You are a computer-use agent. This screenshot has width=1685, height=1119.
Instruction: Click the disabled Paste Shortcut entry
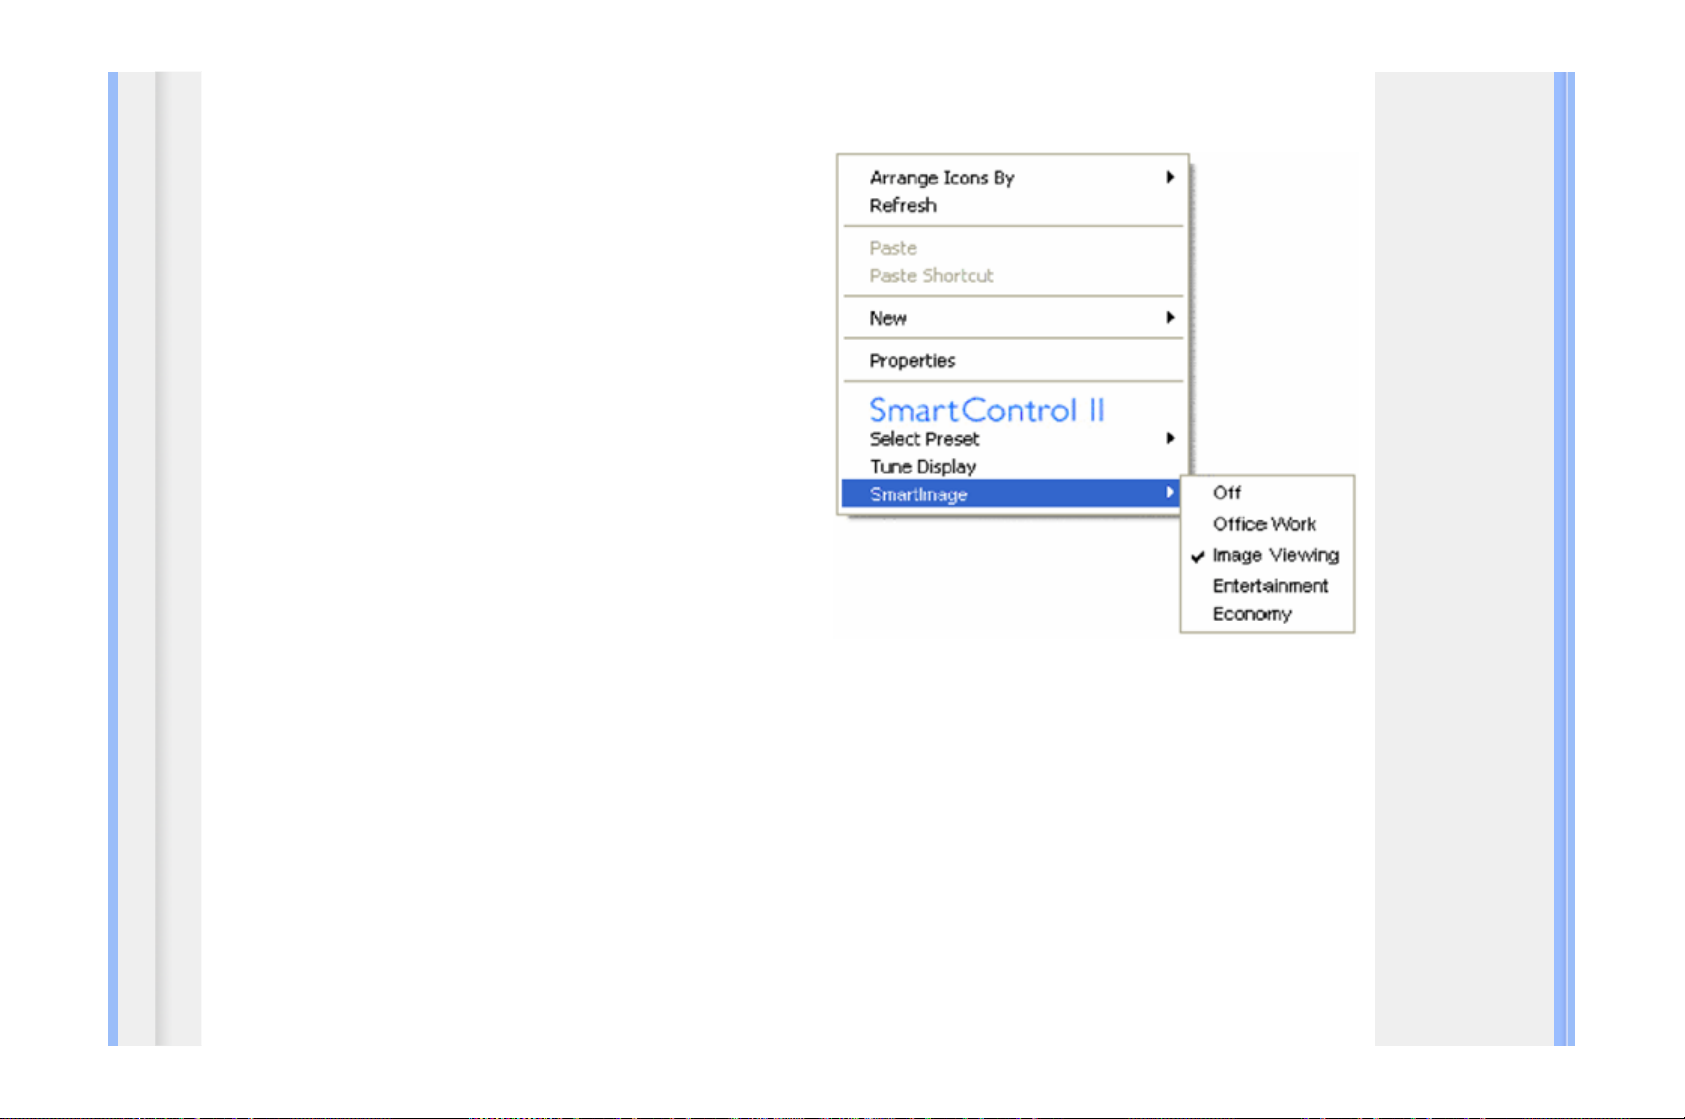(x=931, y=276)
